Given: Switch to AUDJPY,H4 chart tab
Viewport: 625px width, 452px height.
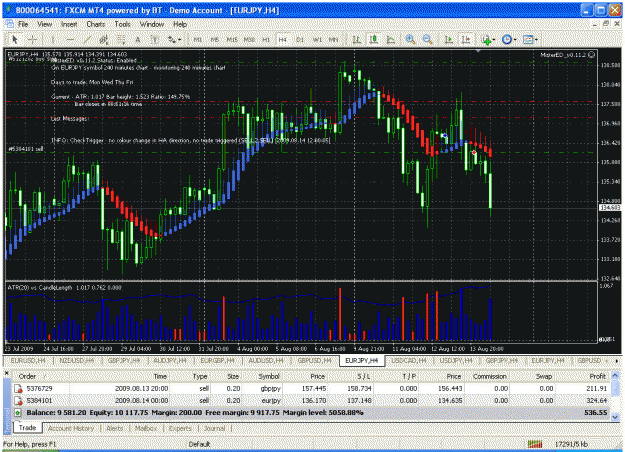Looking at the screenshot, I should coord(170,360).
